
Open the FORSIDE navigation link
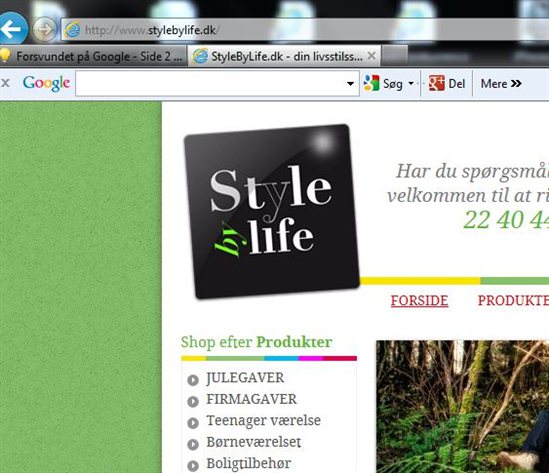tap(419, 301)
